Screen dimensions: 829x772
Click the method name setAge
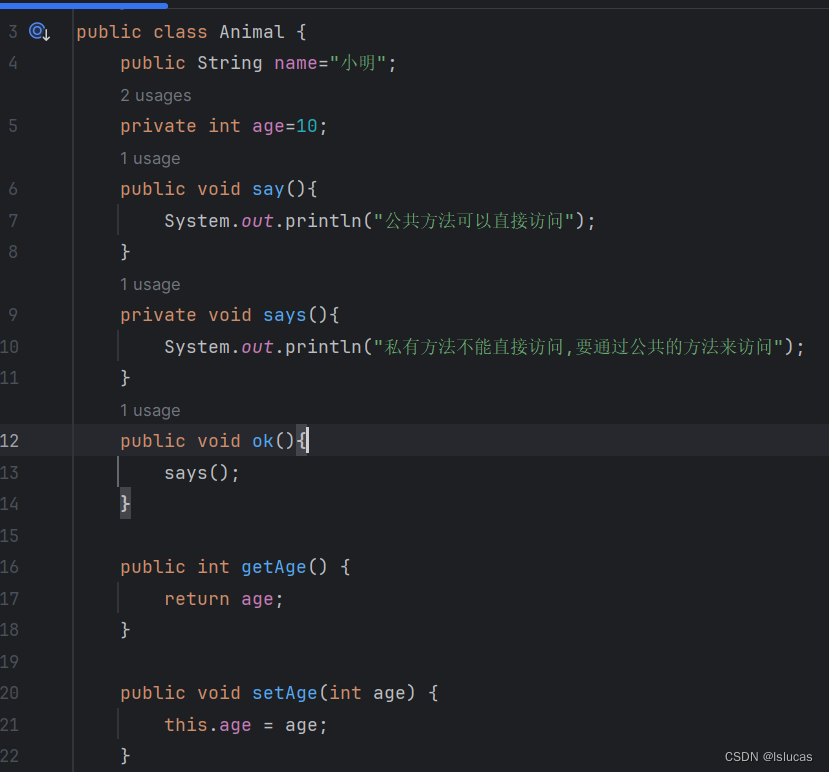[x=284, y=693]
